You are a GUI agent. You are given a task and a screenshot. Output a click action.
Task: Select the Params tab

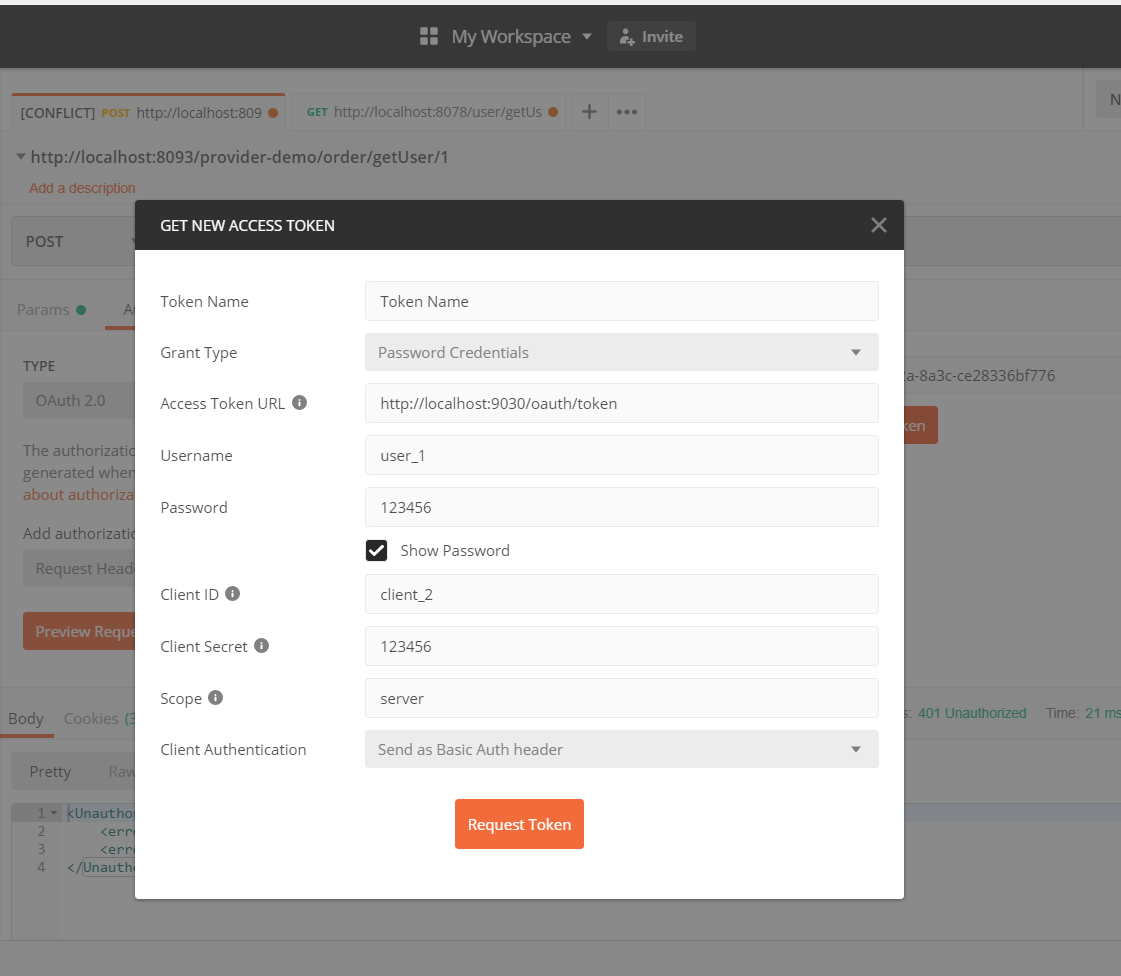[x=44, y=310]
